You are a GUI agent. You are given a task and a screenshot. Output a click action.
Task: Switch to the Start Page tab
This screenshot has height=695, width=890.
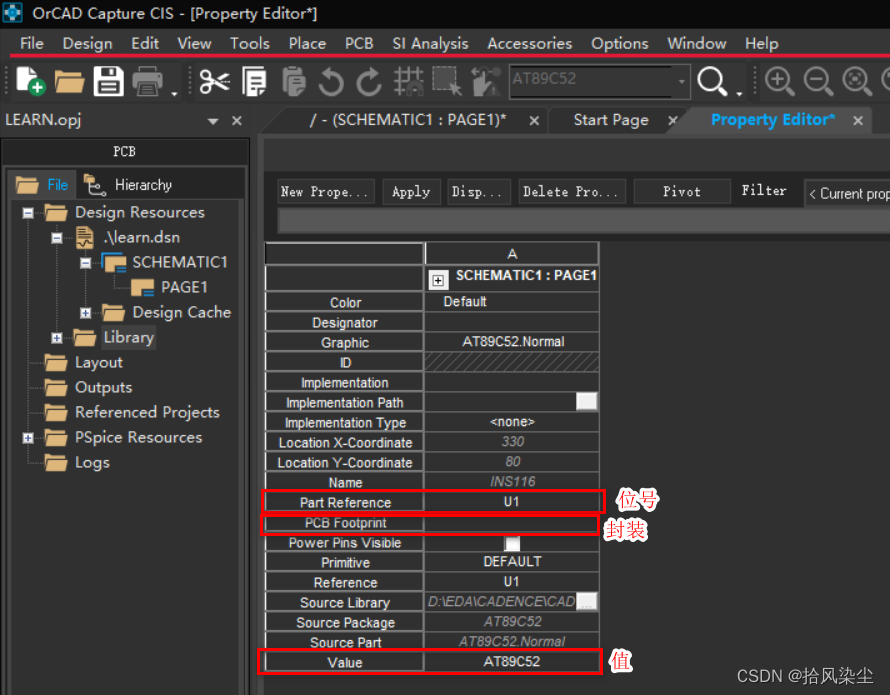click(611, 120)
